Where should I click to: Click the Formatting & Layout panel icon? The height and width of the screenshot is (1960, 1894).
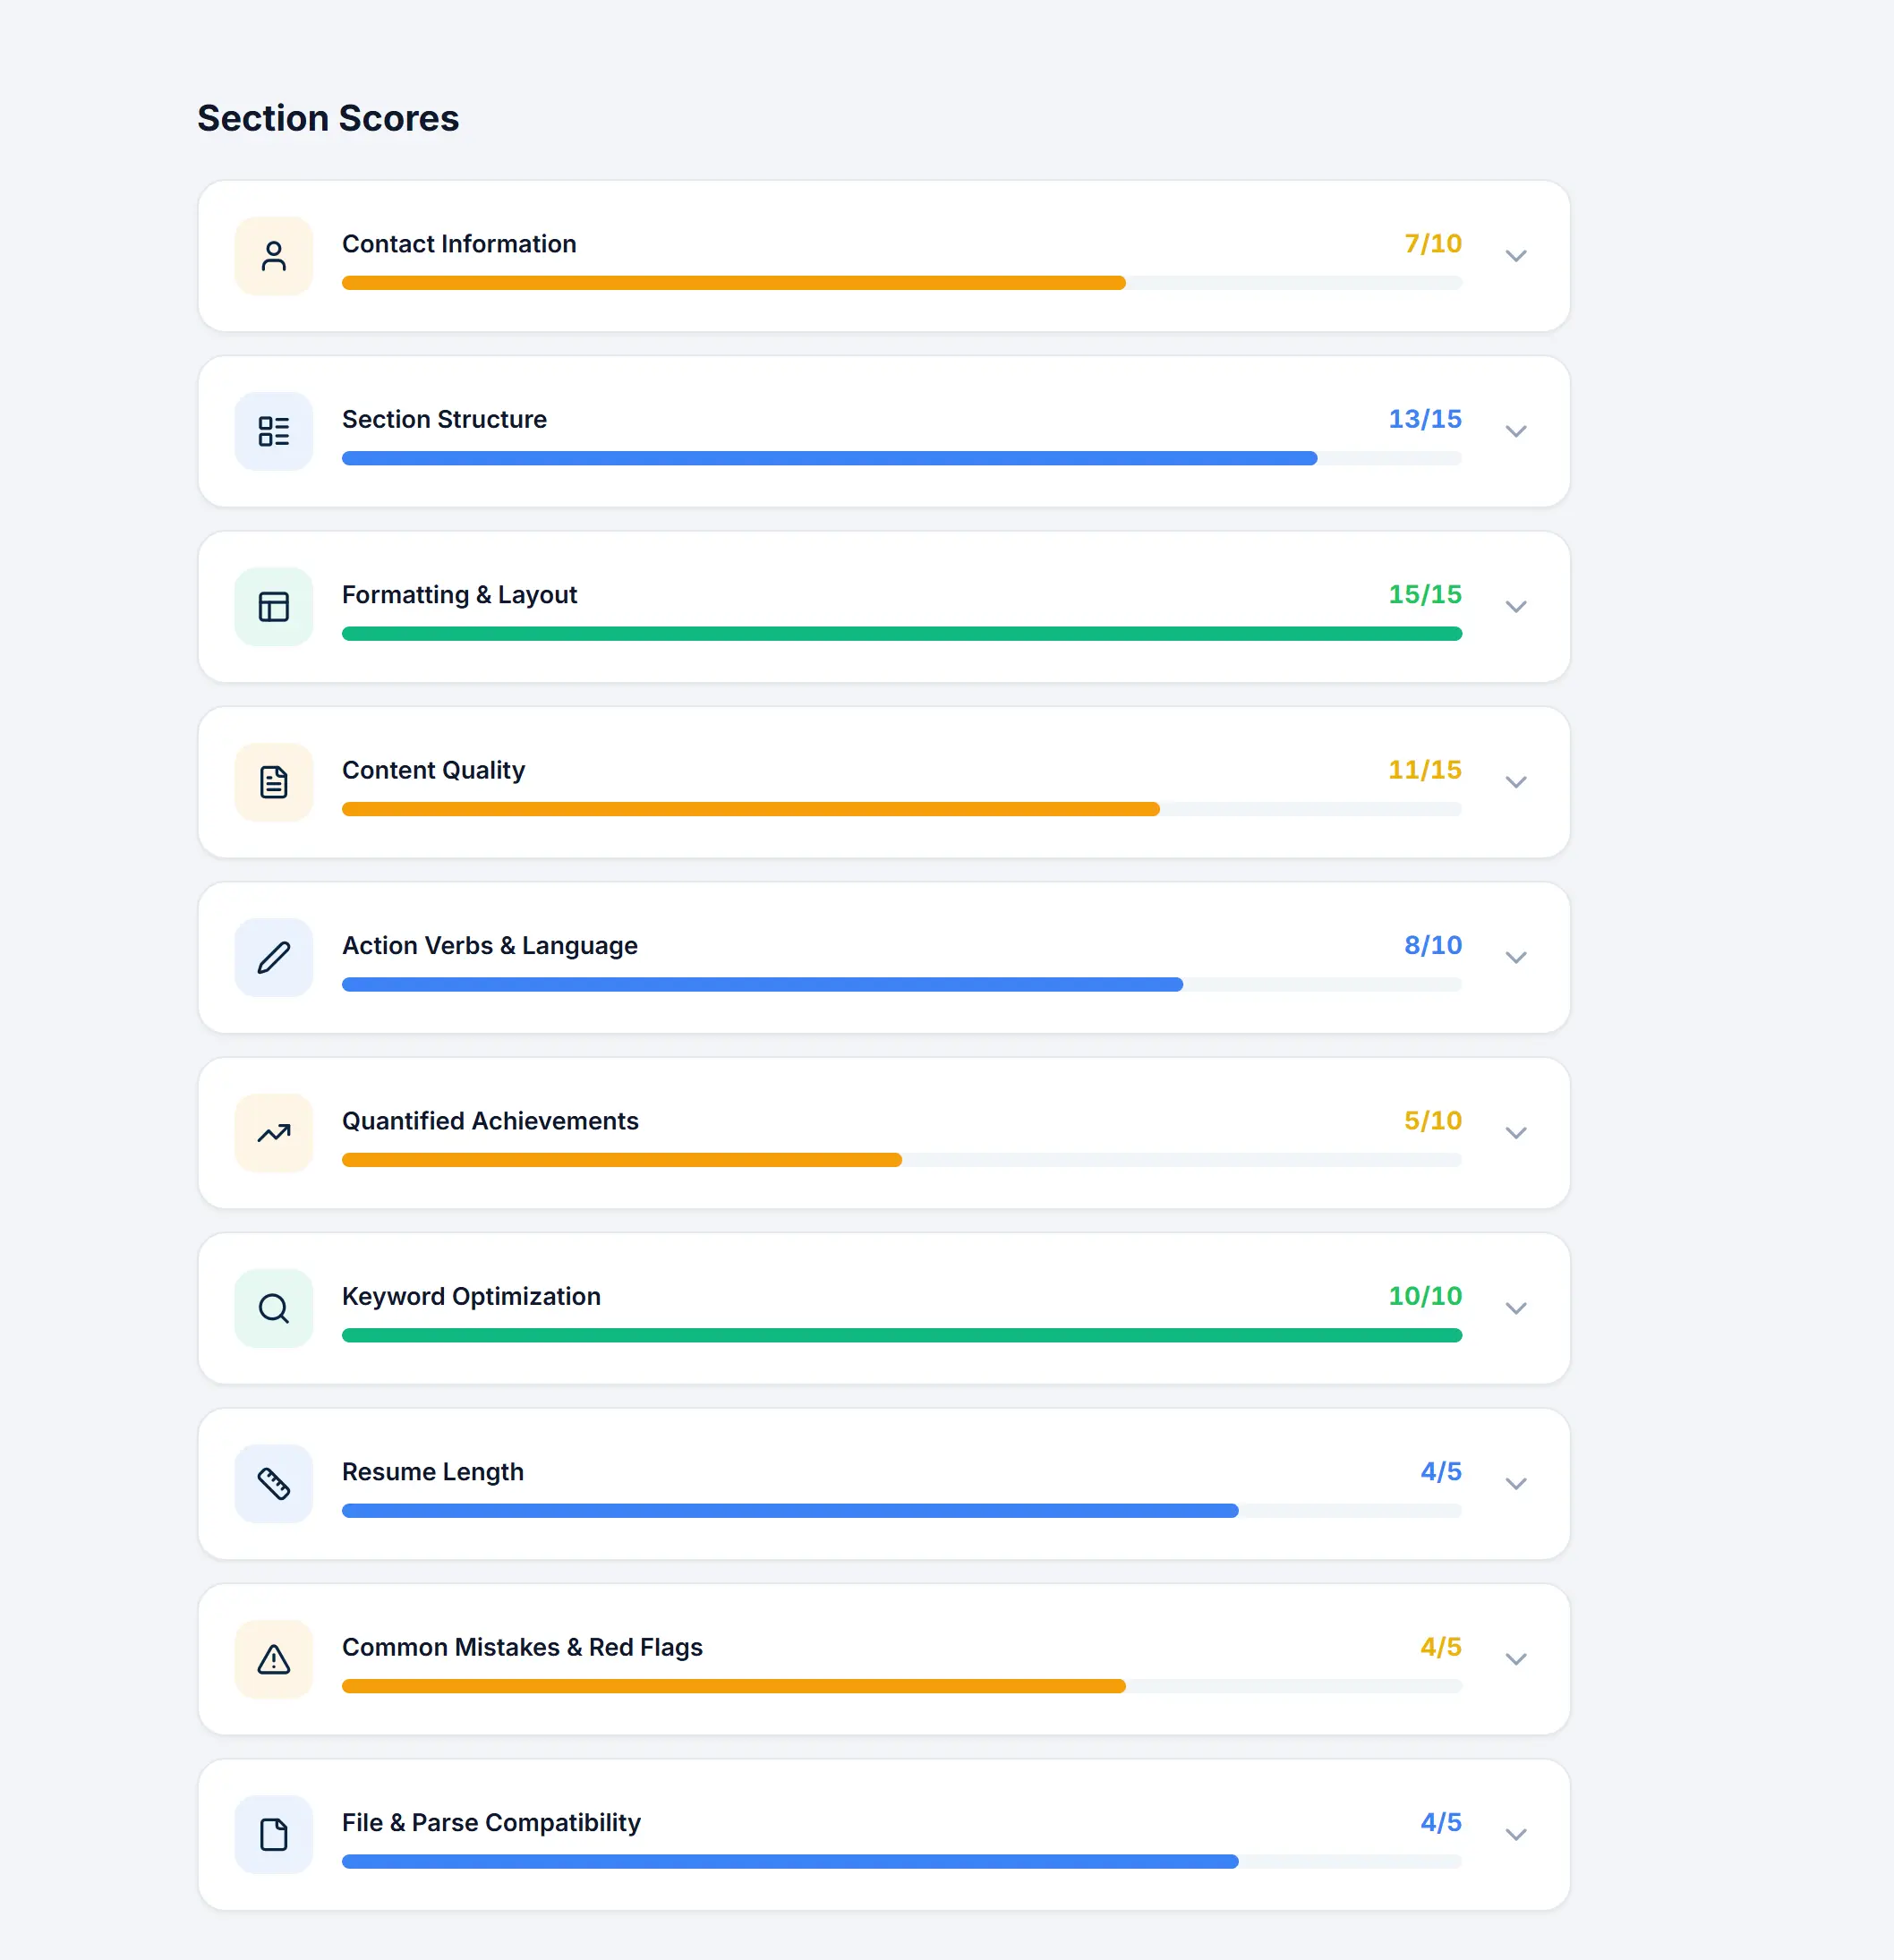coord(273,607)
